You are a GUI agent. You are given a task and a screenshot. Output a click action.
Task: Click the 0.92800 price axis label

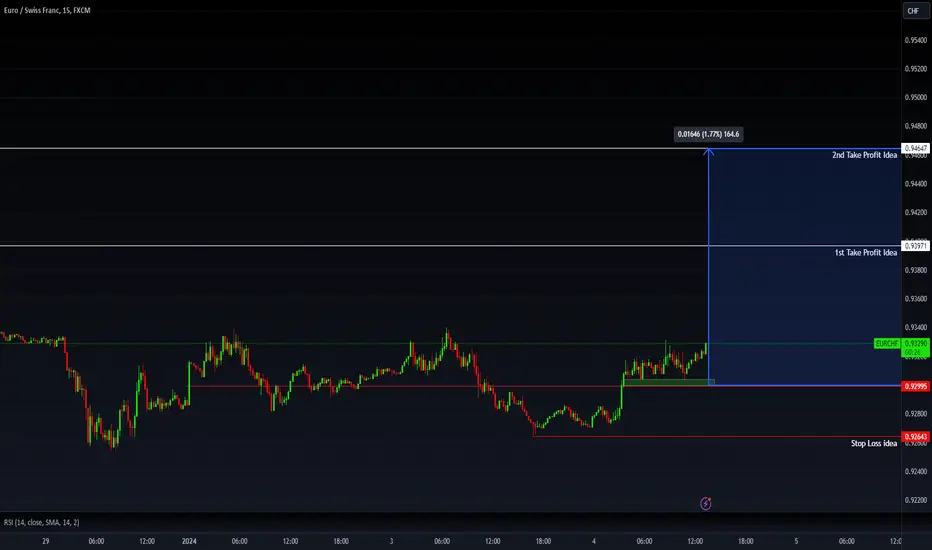click(915, 414)
